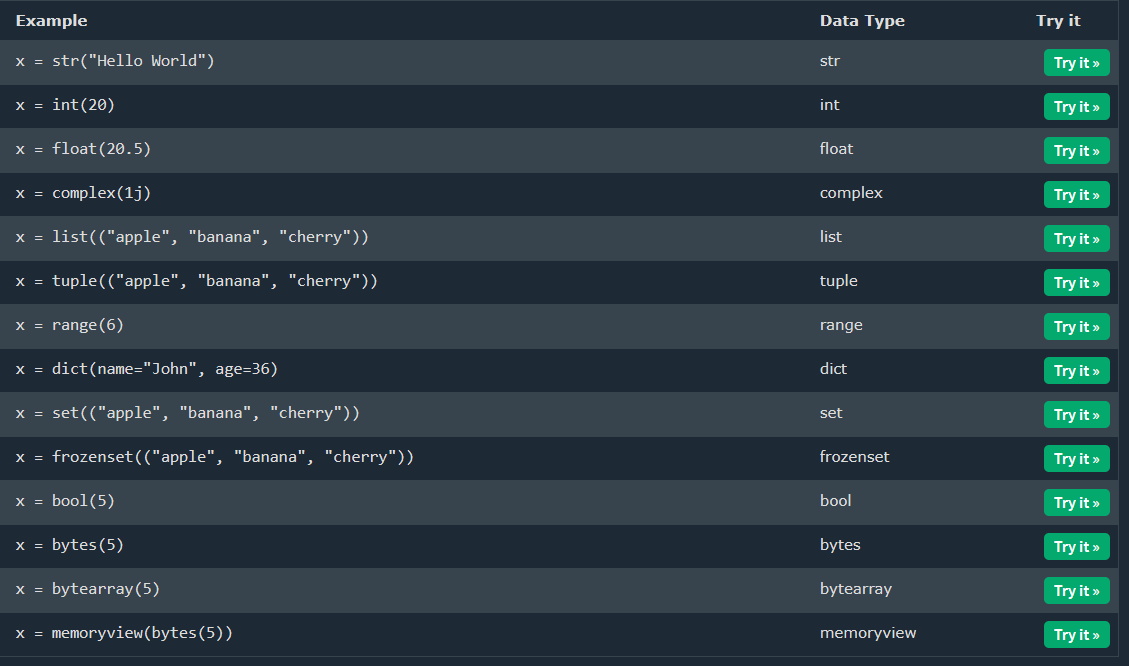Image resolution: width=1129 pixels, height=666 pixels.
Task: Click Try it beside bool(5)
Action: coord(1076,503)
